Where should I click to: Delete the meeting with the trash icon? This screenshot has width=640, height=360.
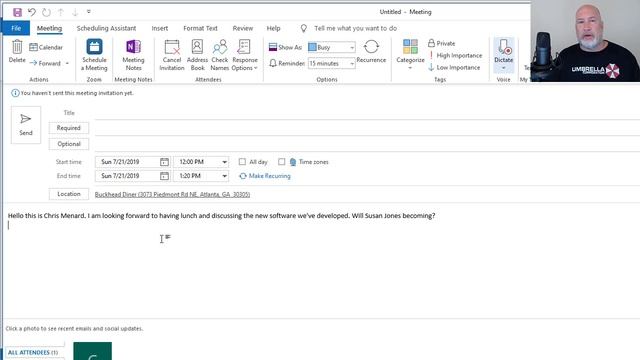[x=17, y=51]
